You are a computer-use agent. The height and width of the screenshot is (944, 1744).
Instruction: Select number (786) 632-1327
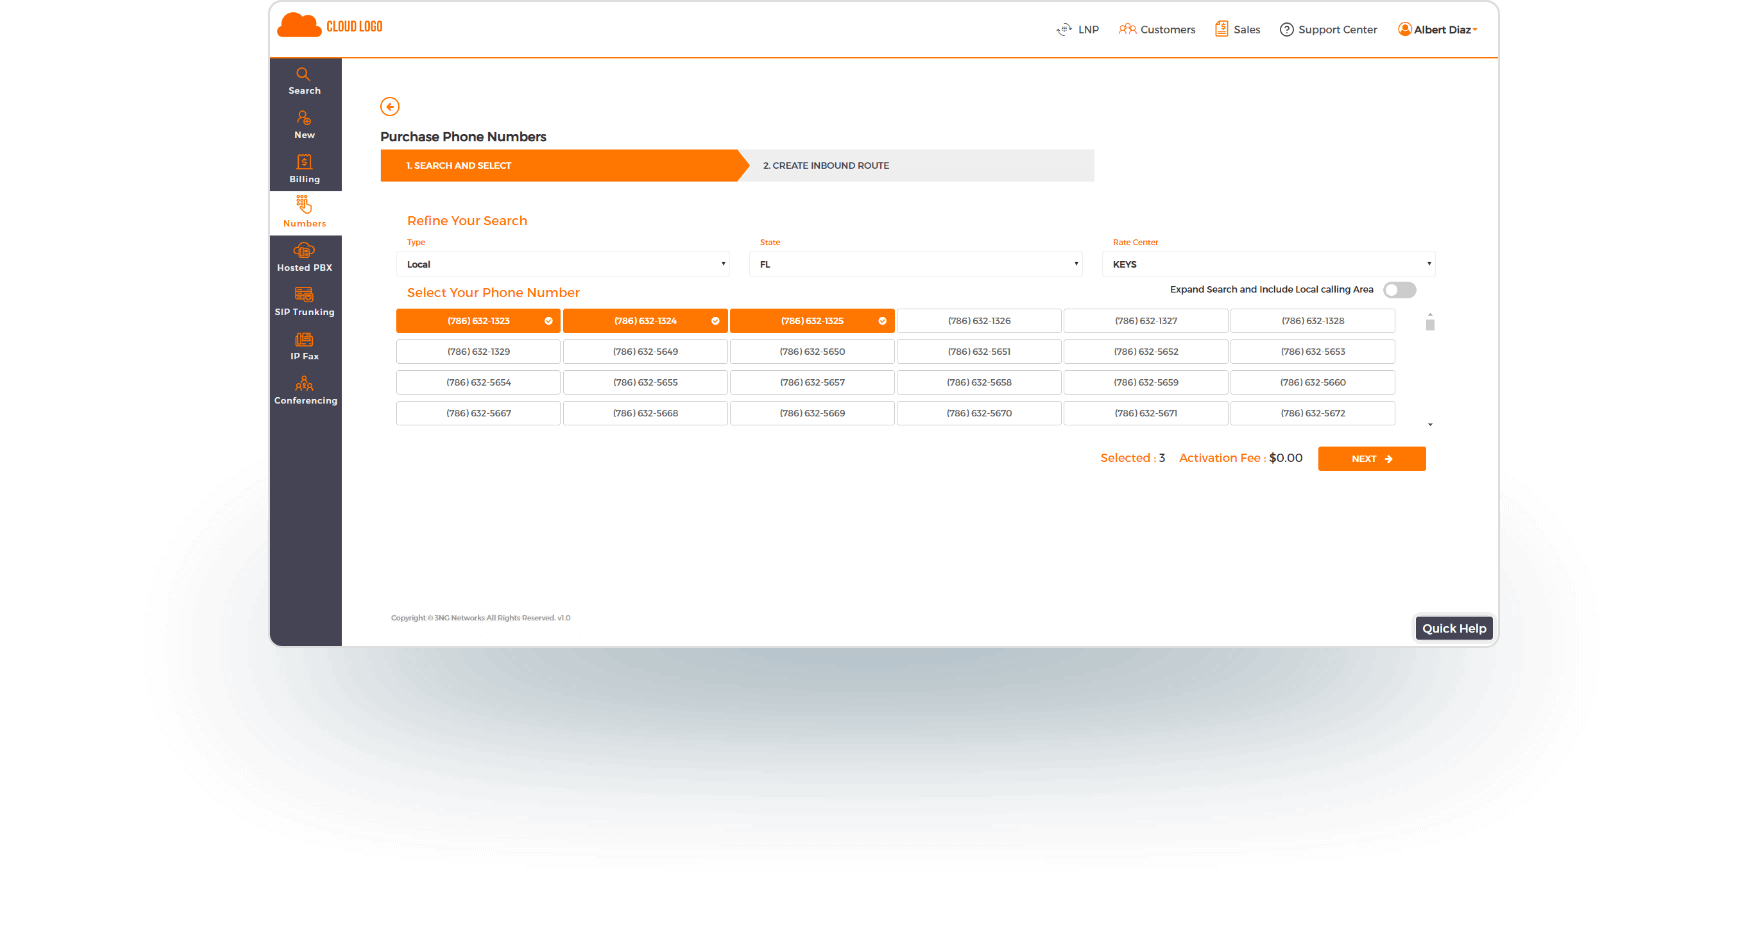1146,321
